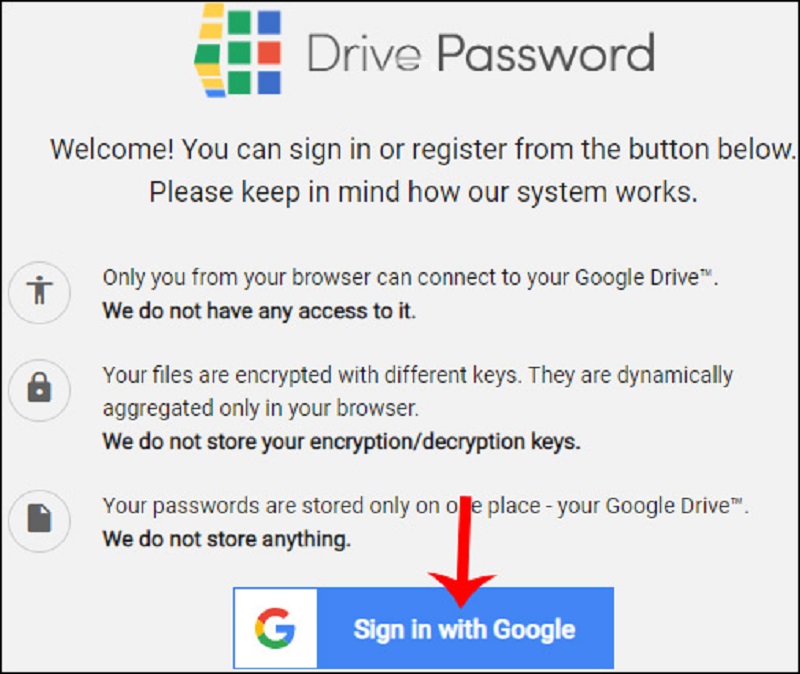This screenshot has width=800, height=674.
Task: Click the Drive Password colorful grid logo
Action: (238, 51)
